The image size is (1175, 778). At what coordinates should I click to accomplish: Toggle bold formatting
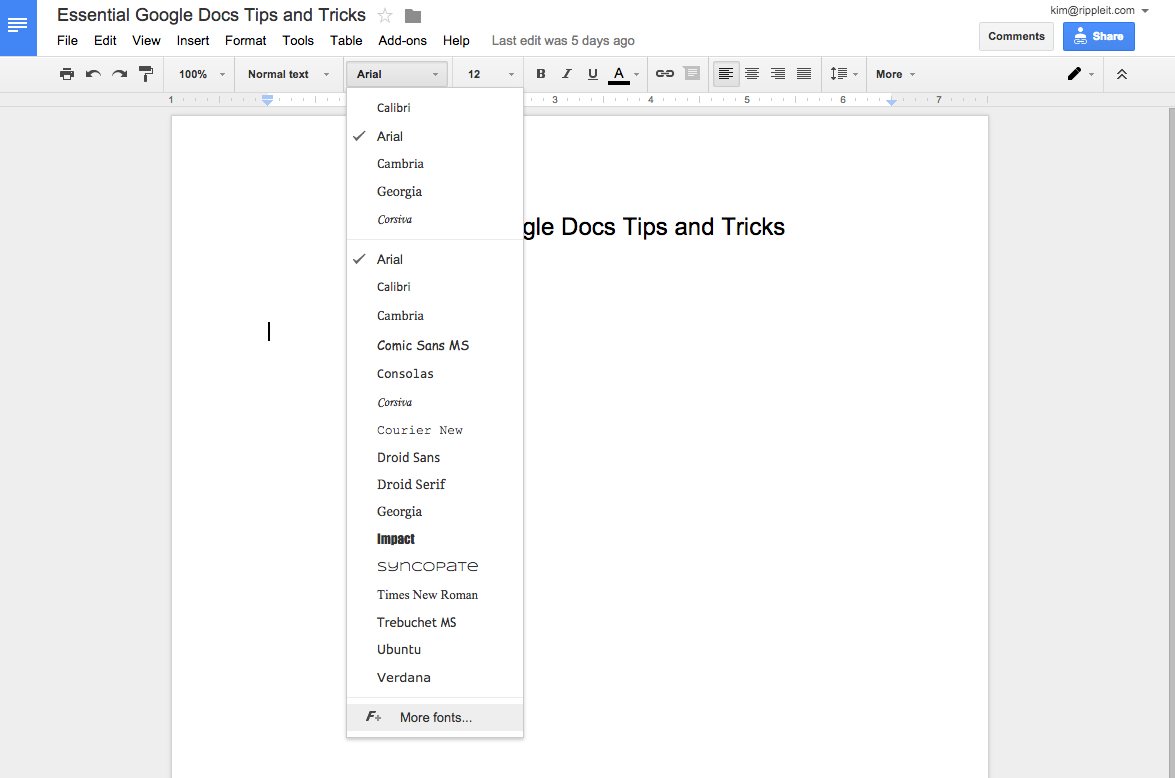540,74
